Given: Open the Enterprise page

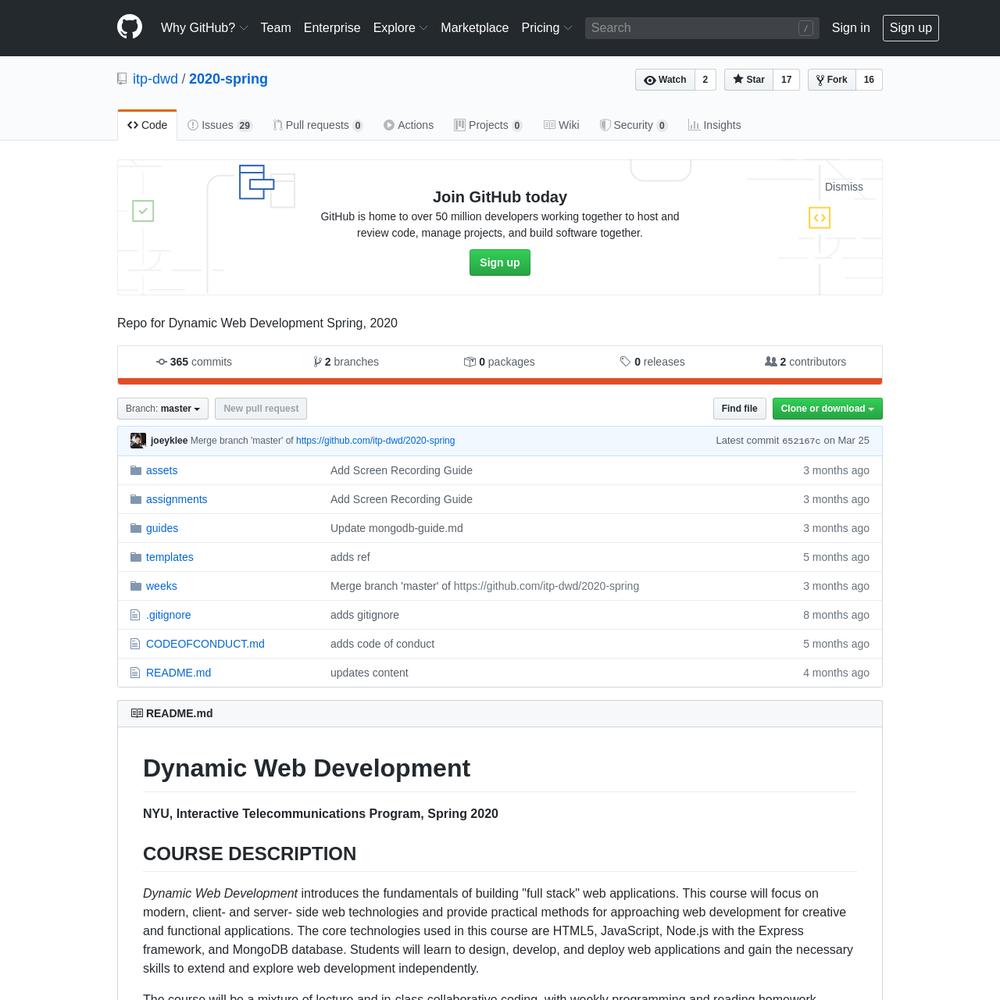Looking at the screenshot, I should 332,28.
